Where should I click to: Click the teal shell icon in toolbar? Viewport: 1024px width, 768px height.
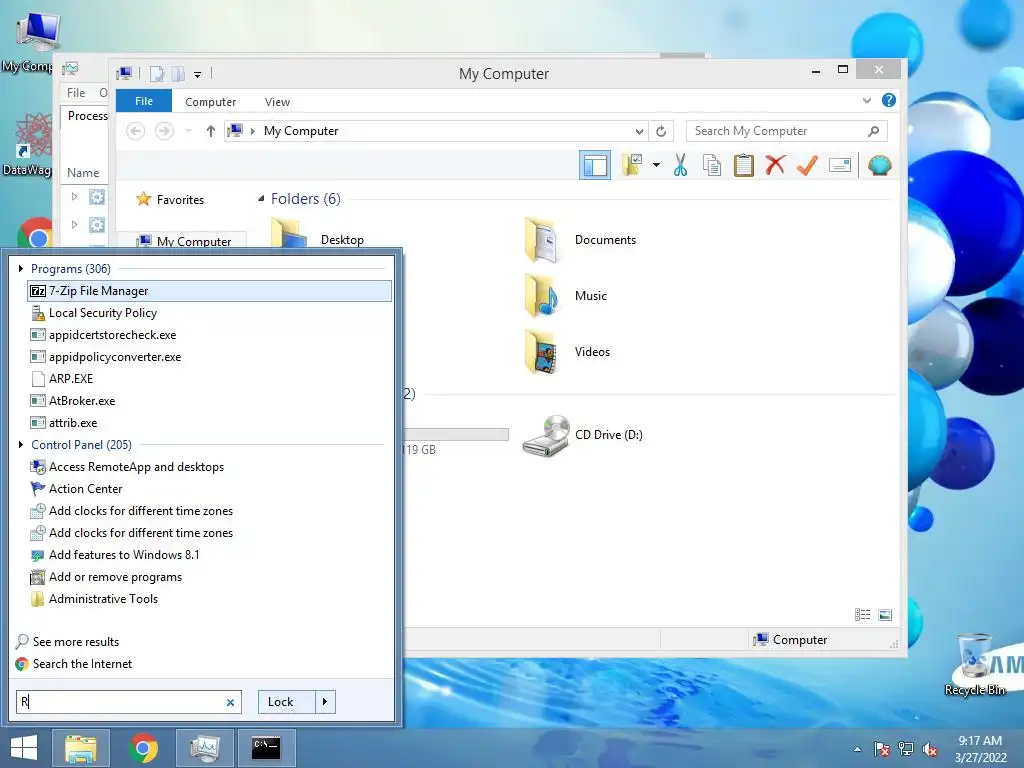[x=879, y=165]
